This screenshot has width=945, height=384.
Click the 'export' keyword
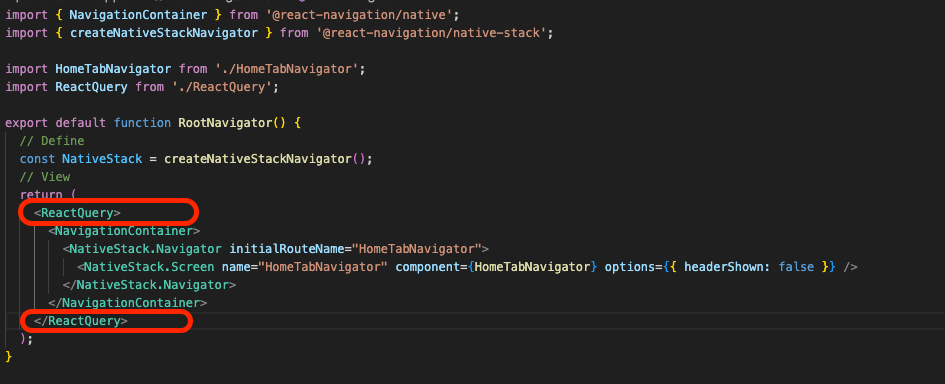(27, 123)
